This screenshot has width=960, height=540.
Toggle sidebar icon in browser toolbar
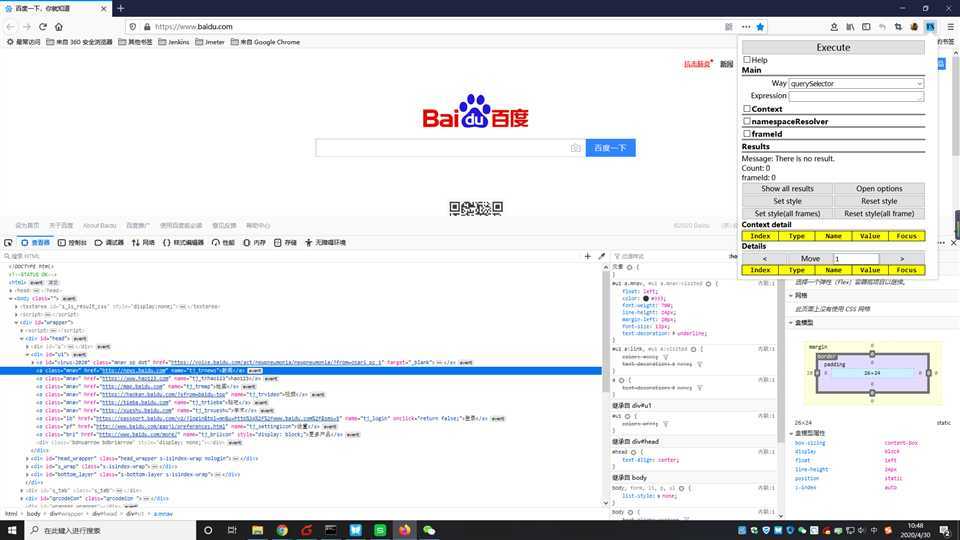click(x=866, y=27)
